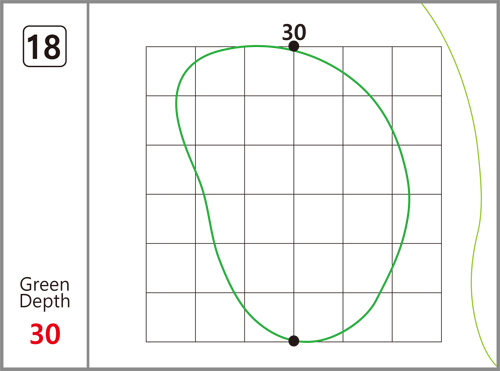Screen dimensions: 500x371
Task: Click the gray vertical divider beside the hole number
Action: tap(88, 185)
